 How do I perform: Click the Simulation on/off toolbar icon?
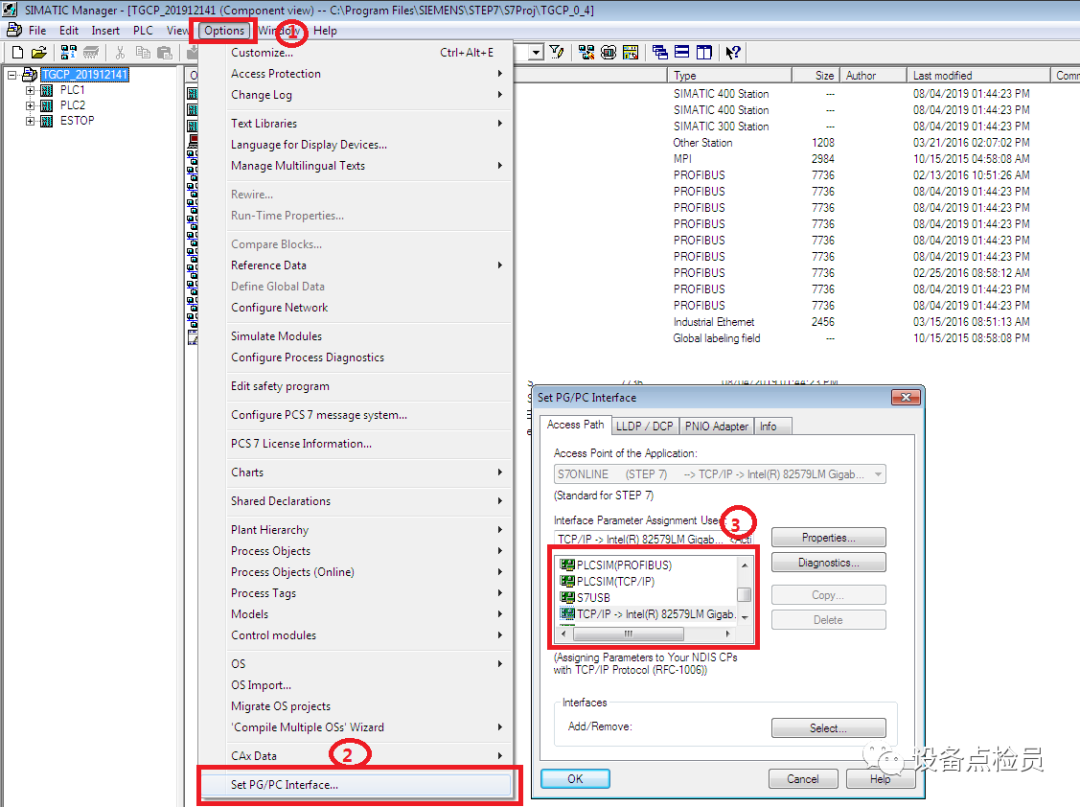608,52
